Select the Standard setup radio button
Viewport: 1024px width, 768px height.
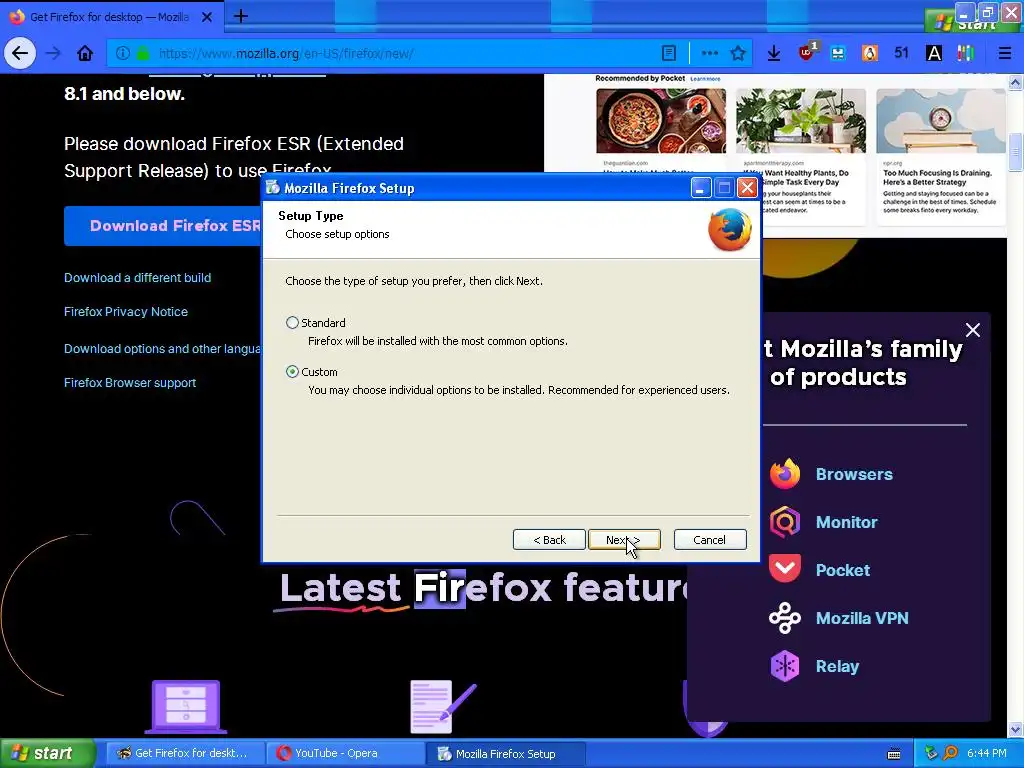pyautogui.click(x=292, y=323)
